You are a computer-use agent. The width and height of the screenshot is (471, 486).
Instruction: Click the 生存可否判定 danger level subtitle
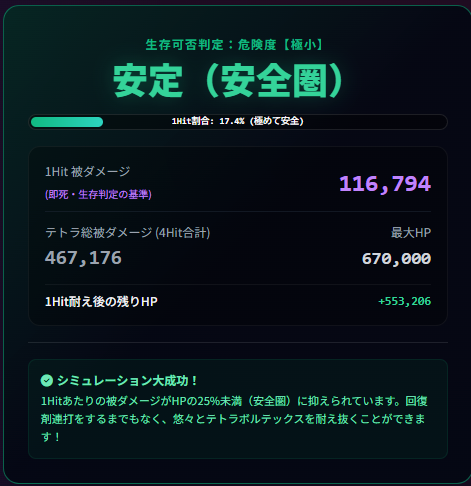pos(234,45)
